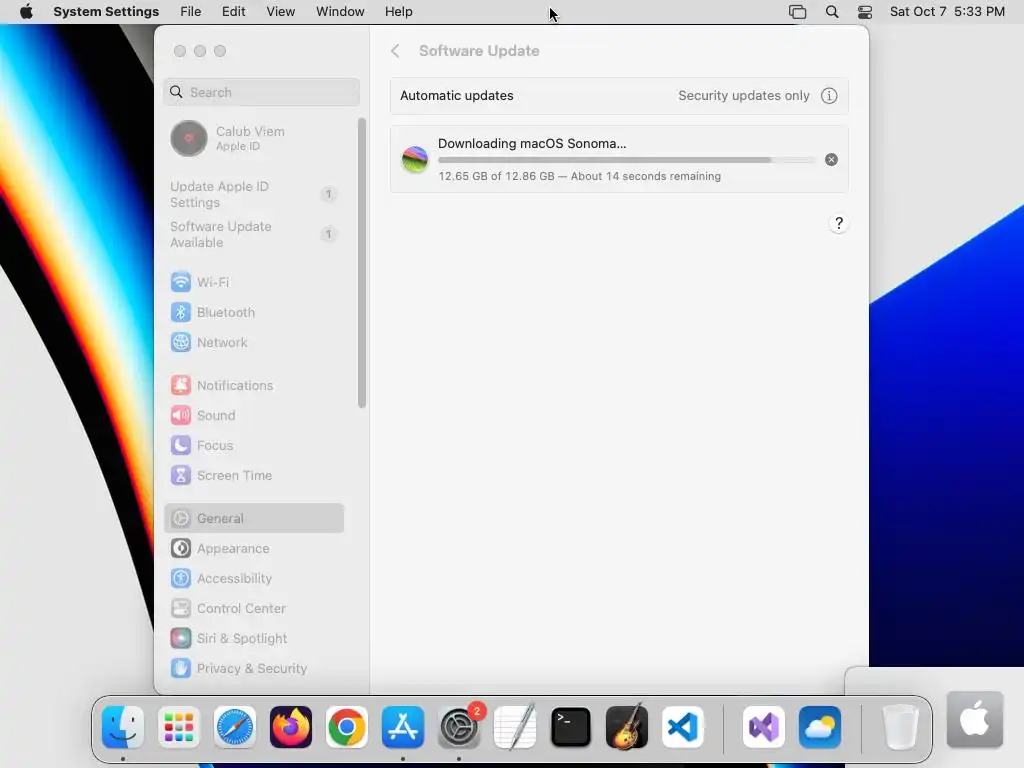1024x768 pixels.
Task: Open the File menu
Action: point(191,12)
